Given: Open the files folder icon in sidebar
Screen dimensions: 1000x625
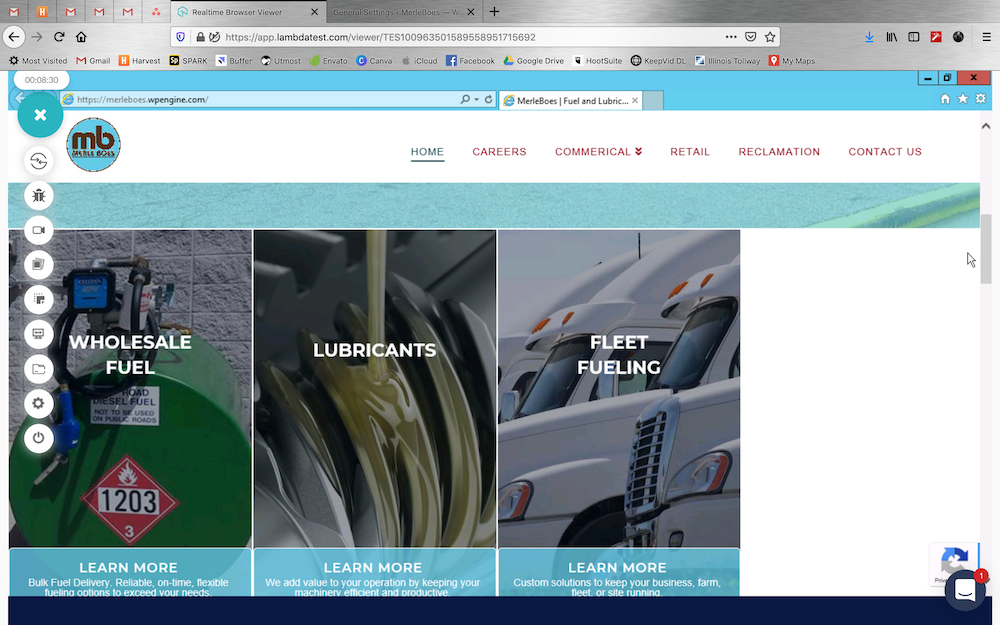Looking at the screenshot, I should coord(38,369).
